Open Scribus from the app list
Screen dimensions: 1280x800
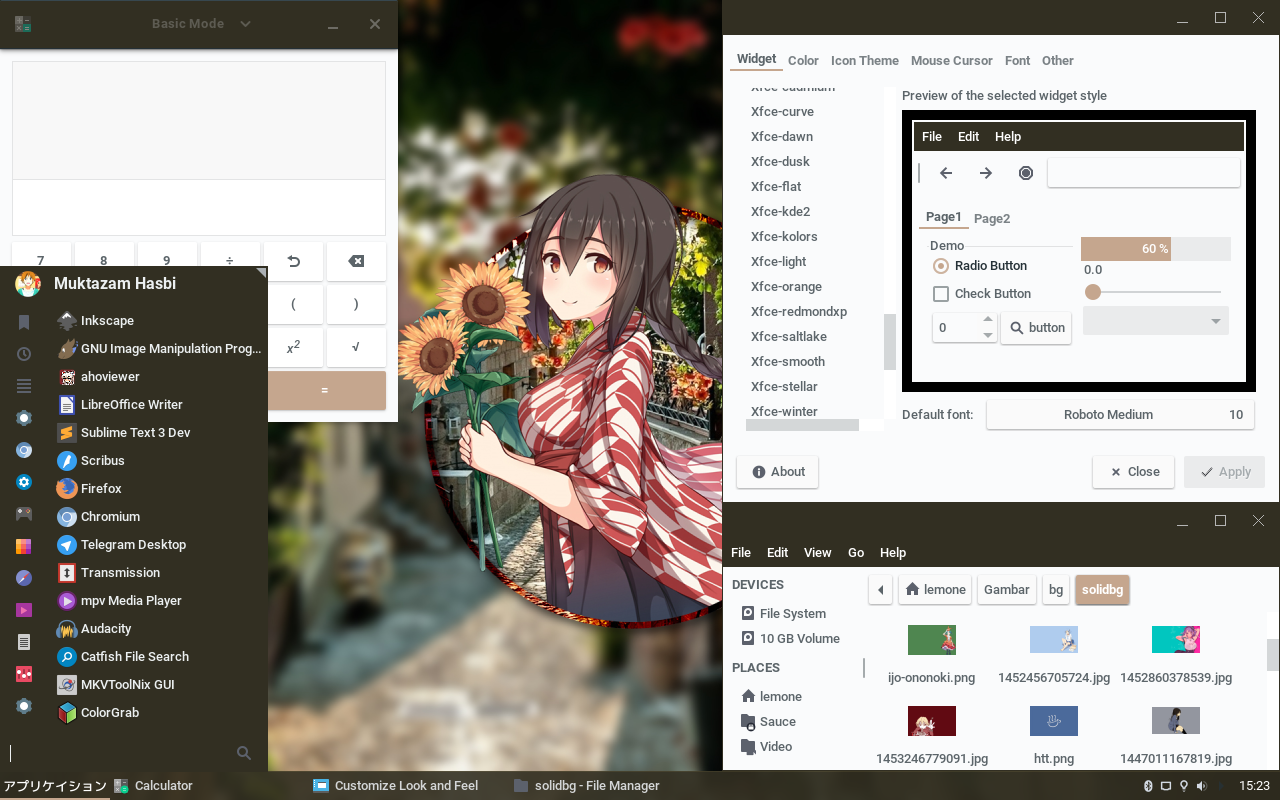coord(160,461)
